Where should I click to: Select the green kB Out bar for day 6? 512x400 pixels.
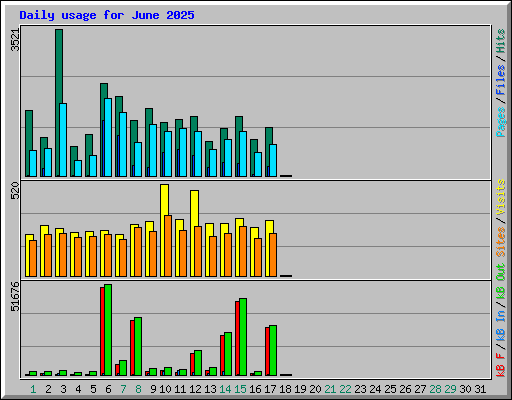[108, 330]
